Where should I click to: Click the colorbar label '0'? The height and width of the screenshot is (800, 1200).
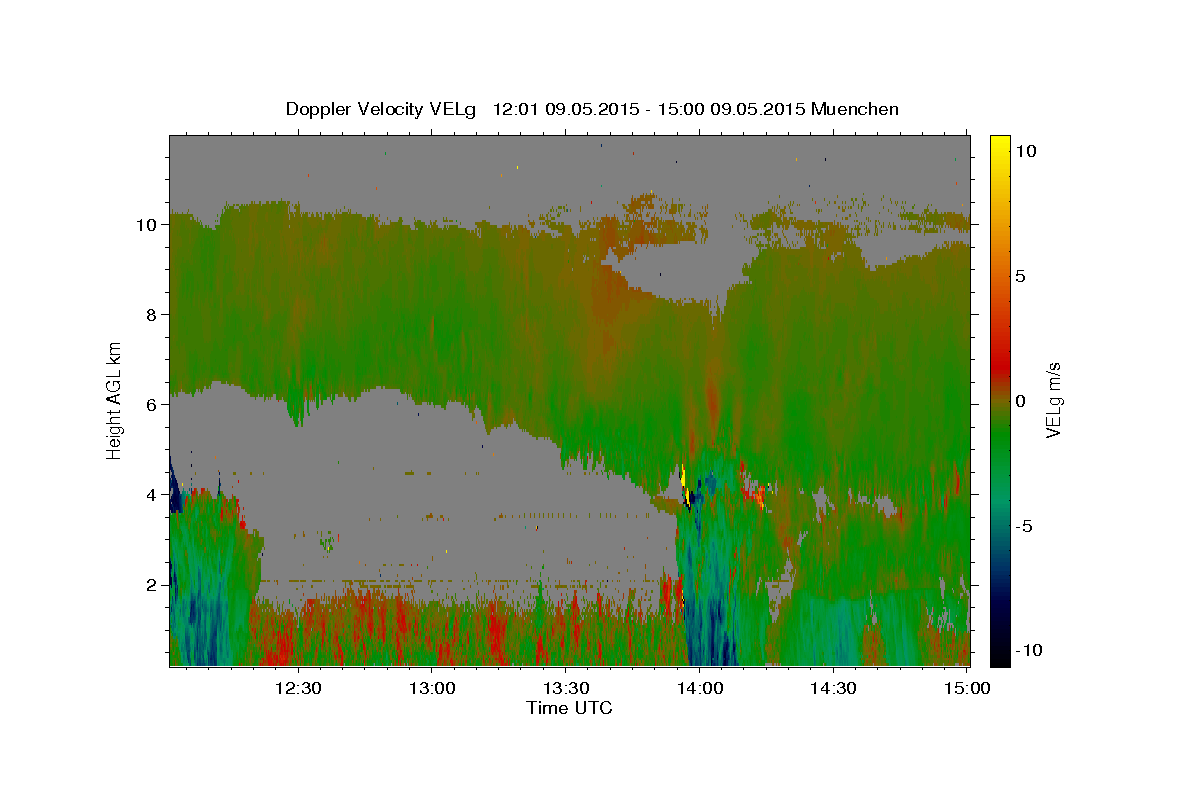(x=1021, y=400)
